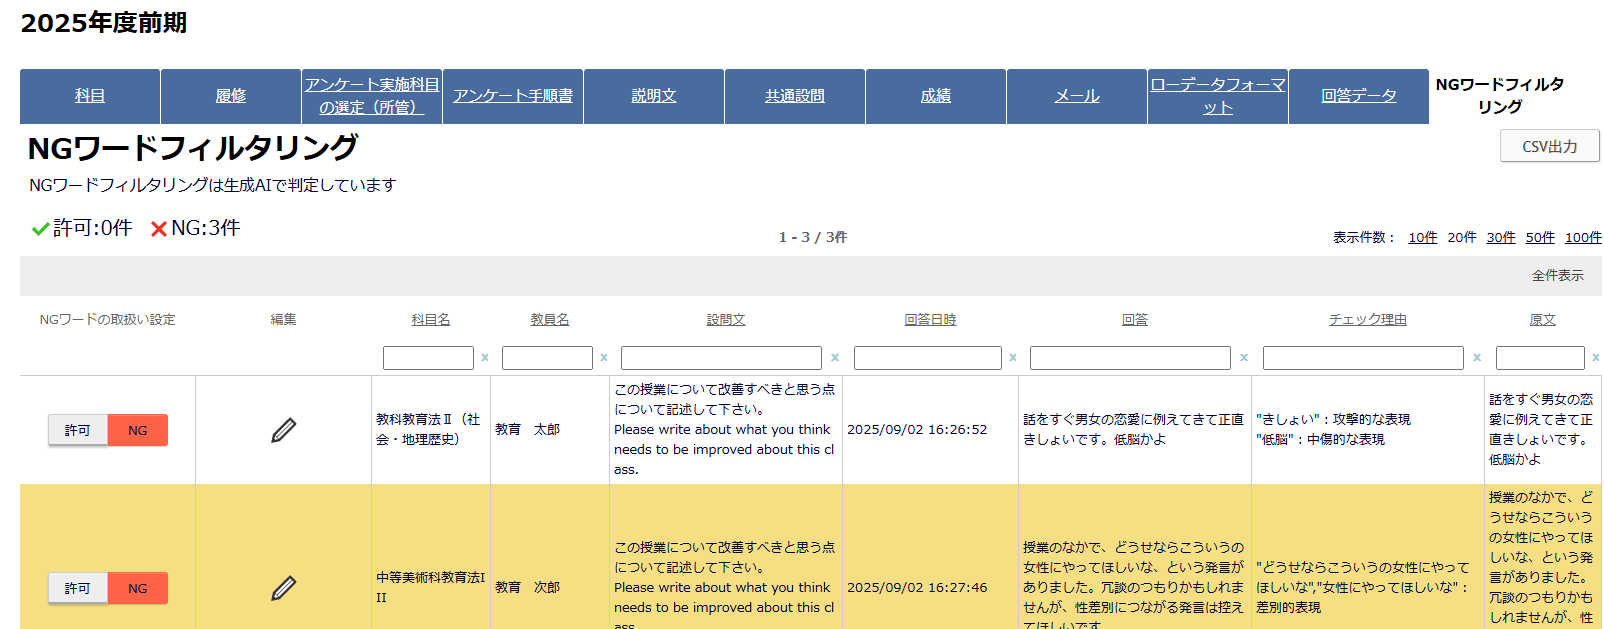Viewport: 1604px width, 629px height.
Task: Select cell 中等美術科教育法III
Action: coord(430,587)
